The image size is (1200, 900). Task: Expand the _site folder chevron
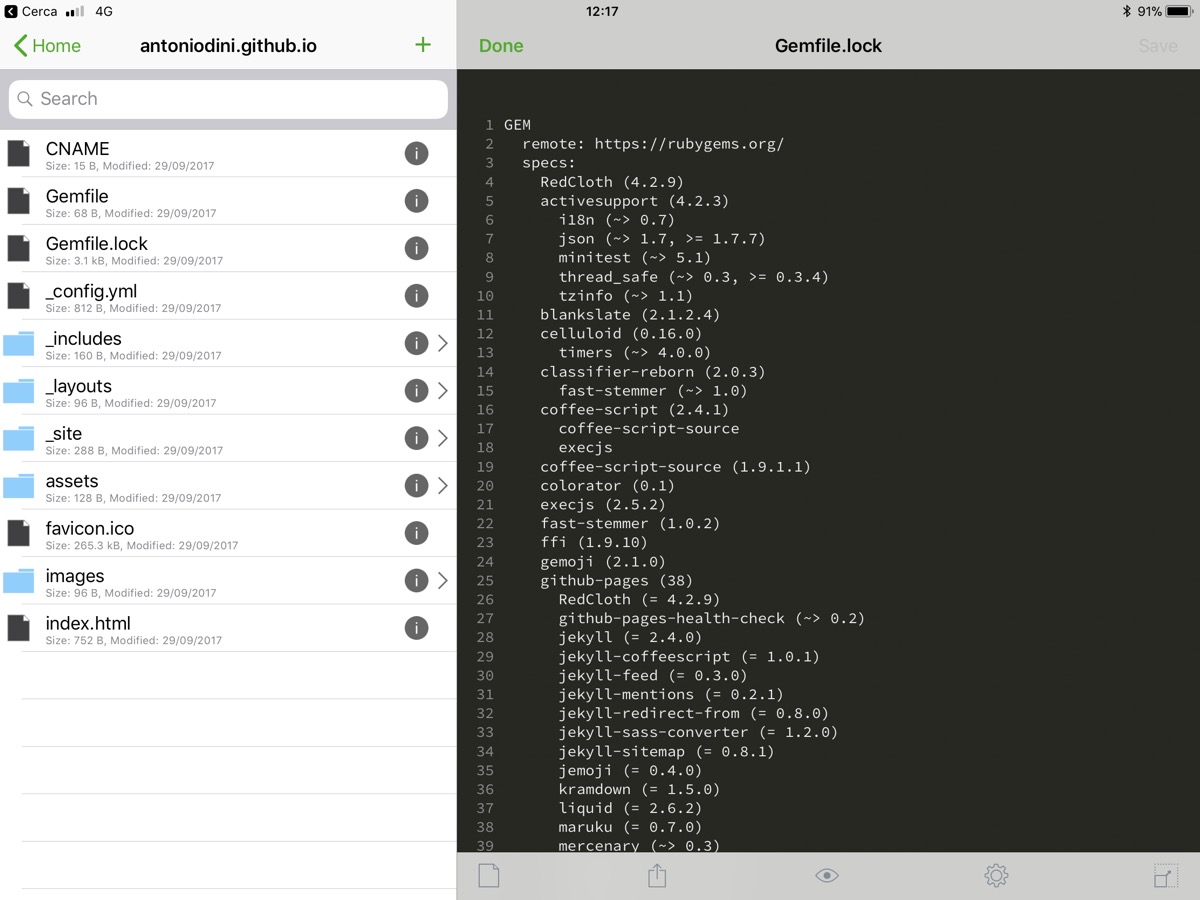click(x=443, y=438)
